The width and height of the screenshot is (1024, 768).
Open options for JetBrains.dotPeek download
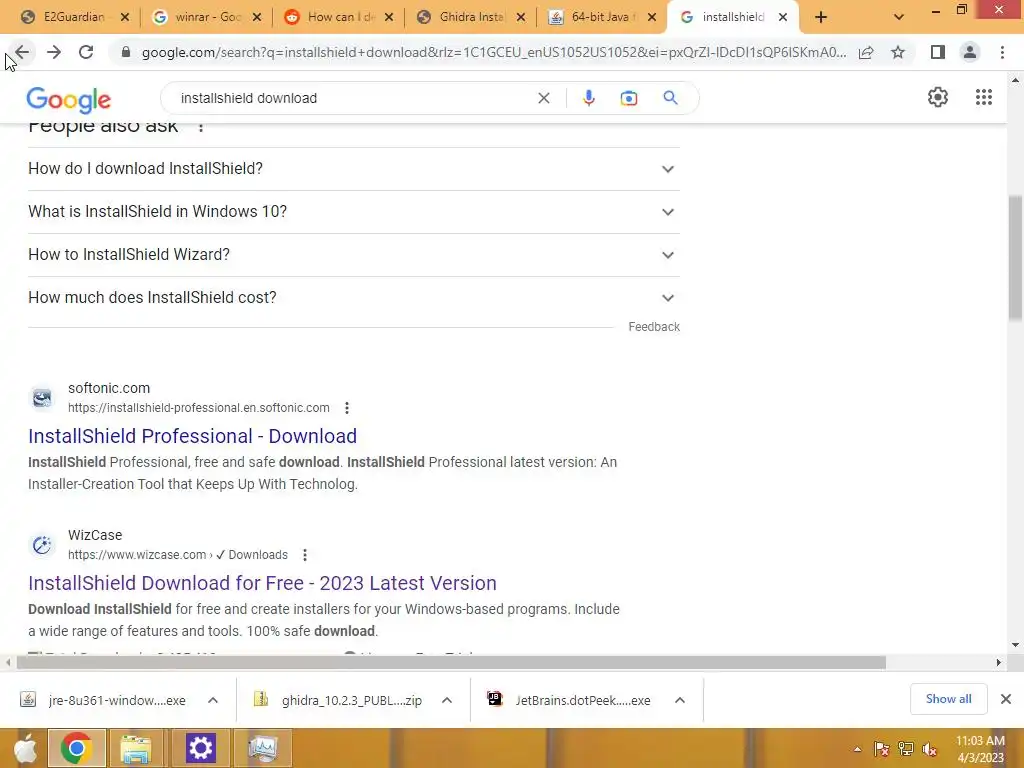680,700
